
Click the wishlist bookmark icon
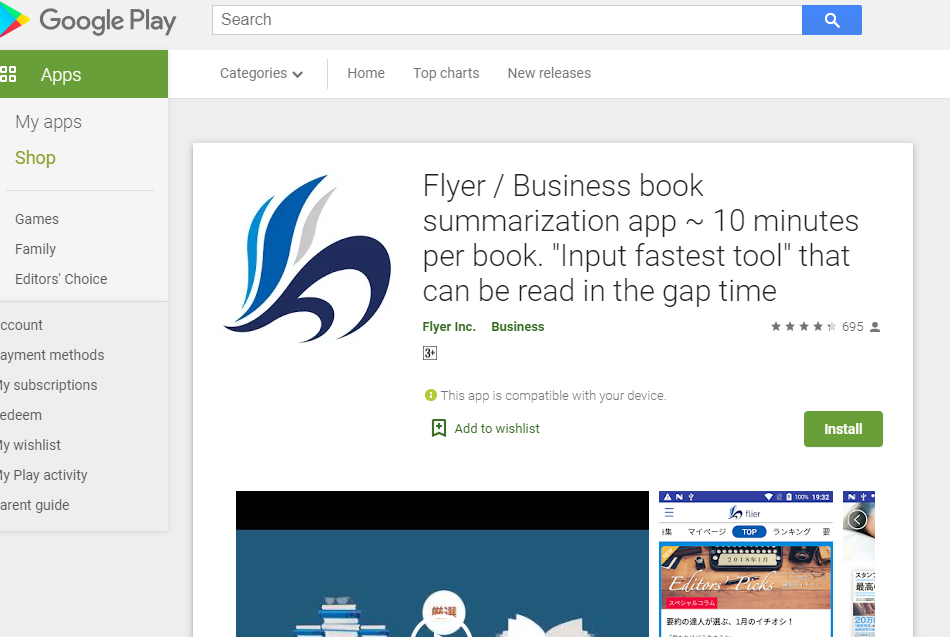click(x=438, y=428)
